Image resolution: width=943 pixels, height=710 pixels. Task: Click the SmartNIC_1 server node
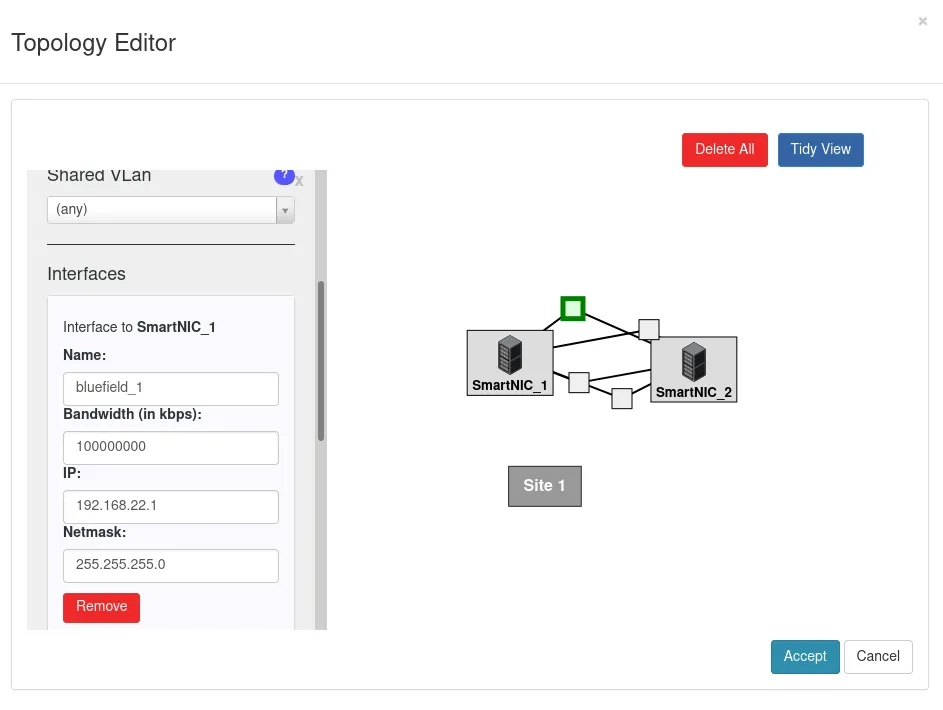510,363
